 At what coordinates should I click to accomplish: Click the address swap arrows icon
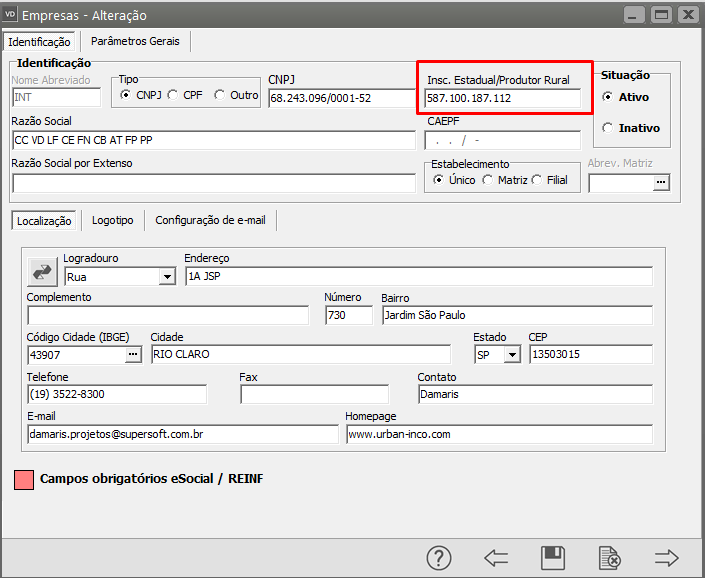(x=43, y=271)
